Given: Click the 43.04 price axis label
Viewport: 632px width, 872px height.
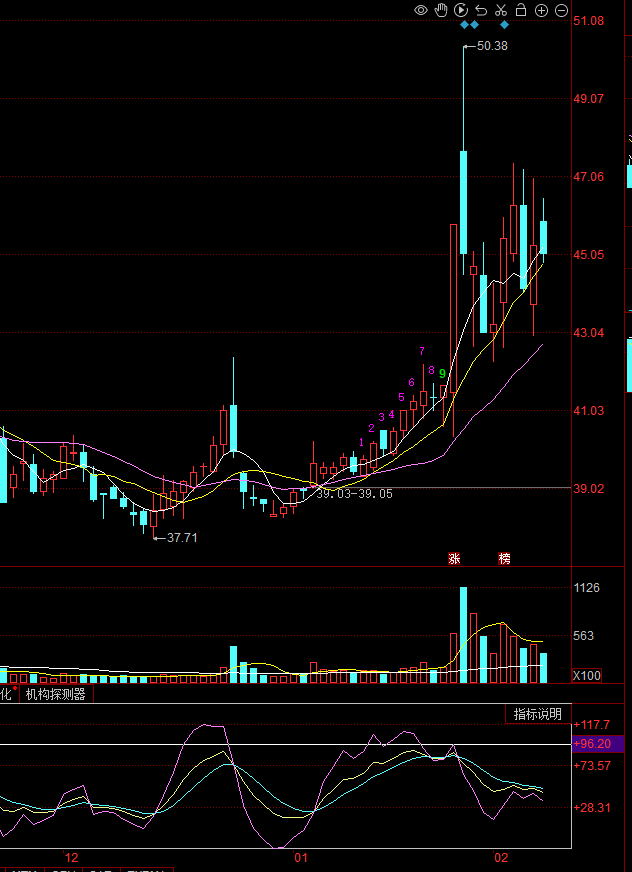Looking at the screenshot, I should 589,333.
